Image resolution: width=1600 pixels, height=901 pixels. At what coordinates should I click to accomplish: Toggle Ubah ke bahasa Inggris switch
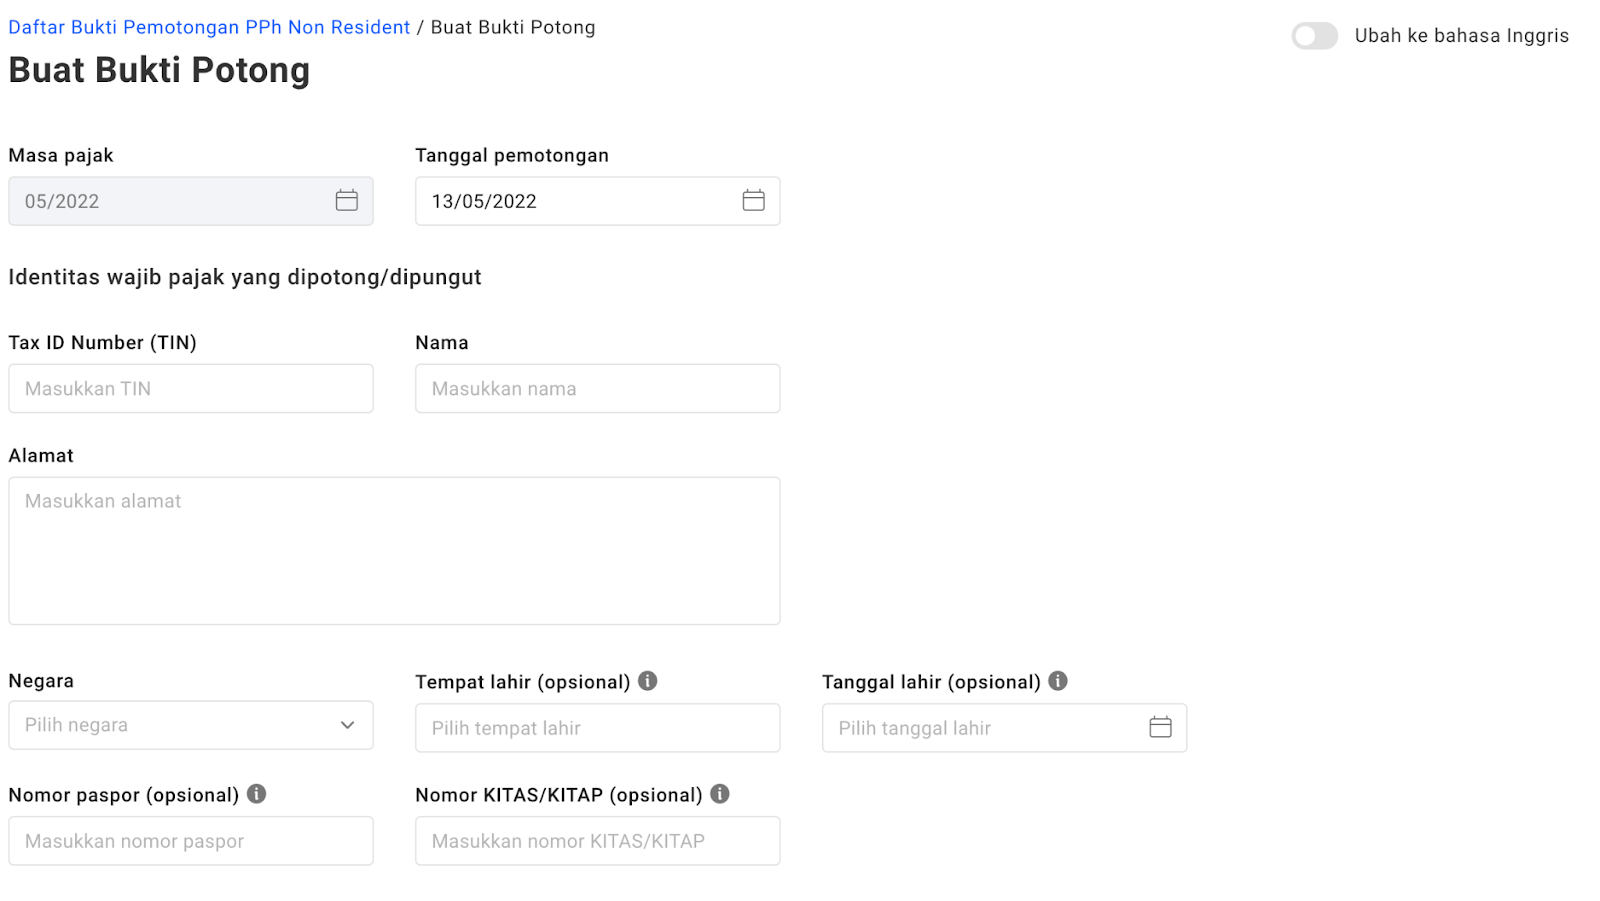[x=1314, y=36]
